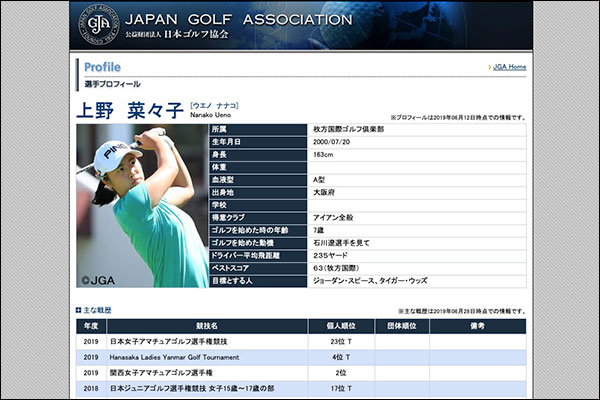Open the JGA Home link
This screenshot has height=400, width=600.
[509, 67]
